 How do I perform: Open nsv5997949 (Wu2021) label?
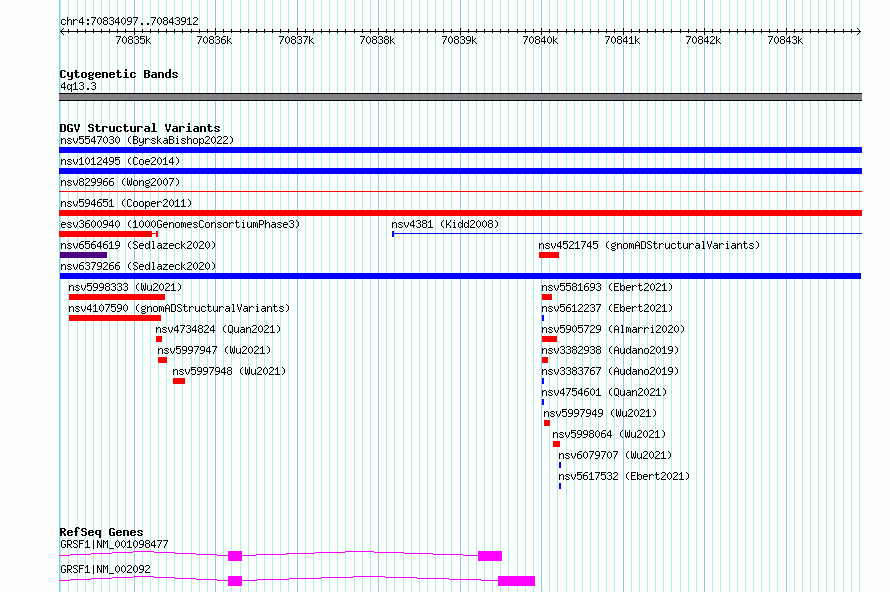[600, 413]
